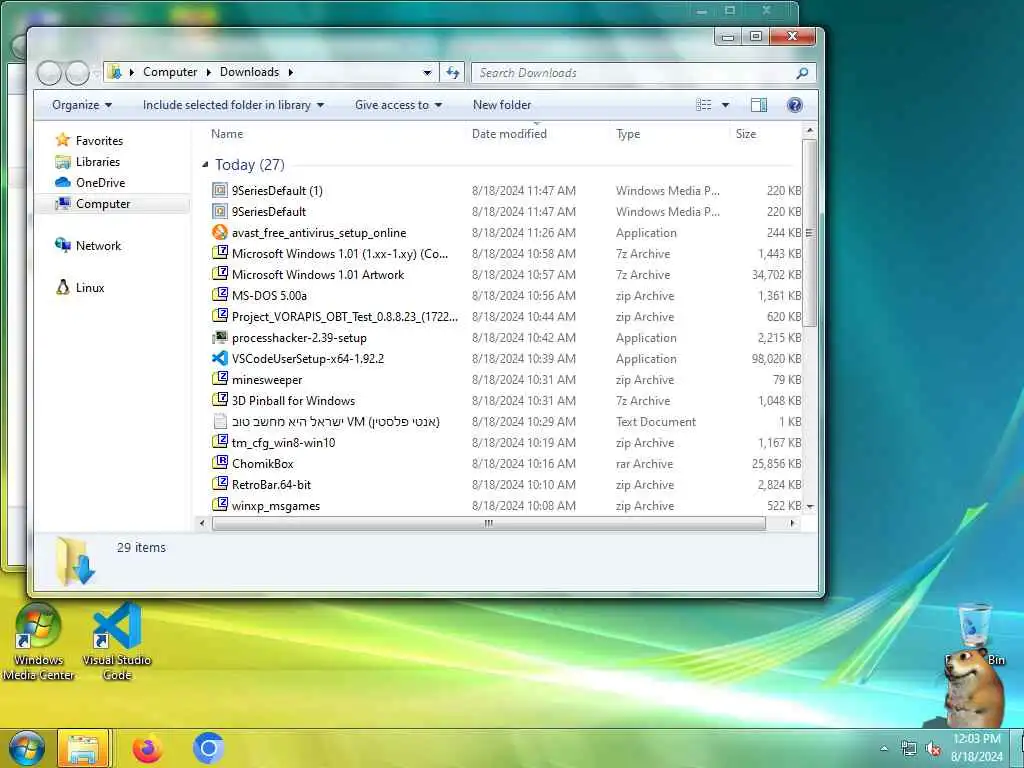Open the Give access to menu
This screenshot has width=1024, height=768.
[x=398, y=105]
